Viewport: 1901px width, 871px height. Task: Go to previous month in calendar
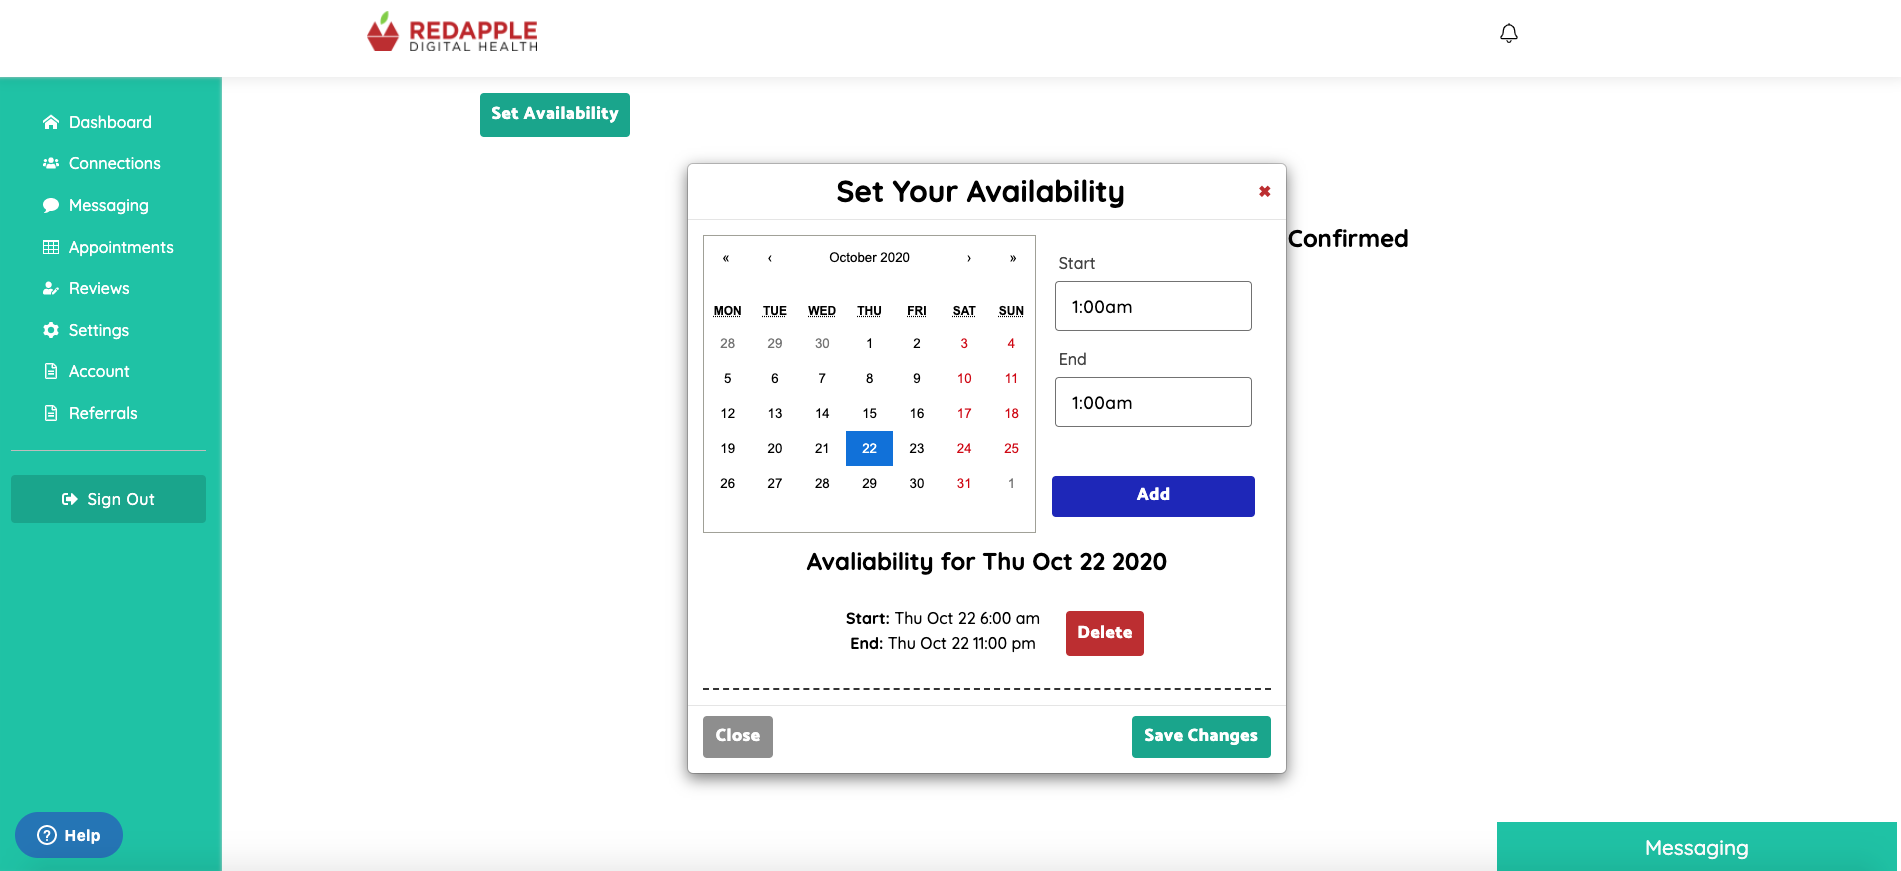770,258
